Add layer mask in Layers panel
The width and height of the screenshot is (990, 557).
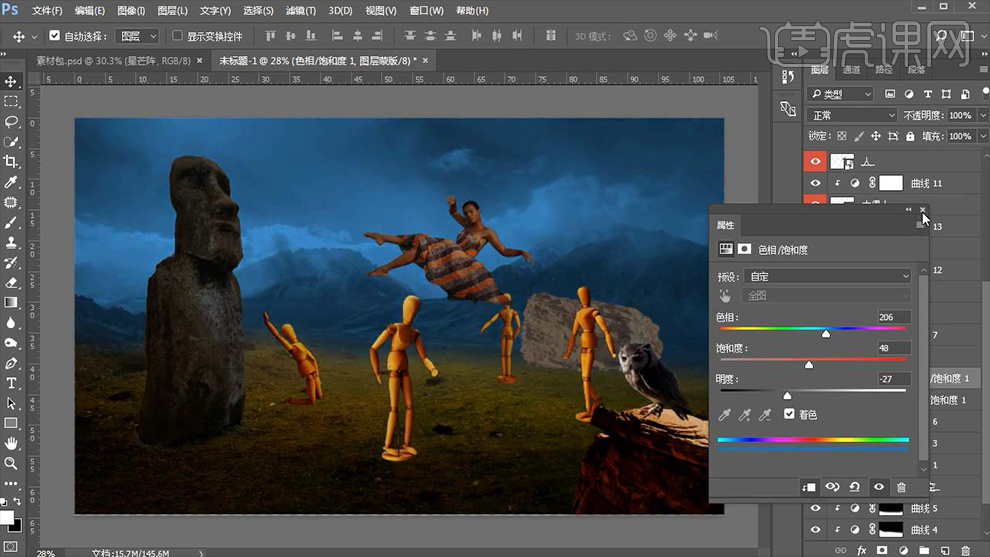882,550
